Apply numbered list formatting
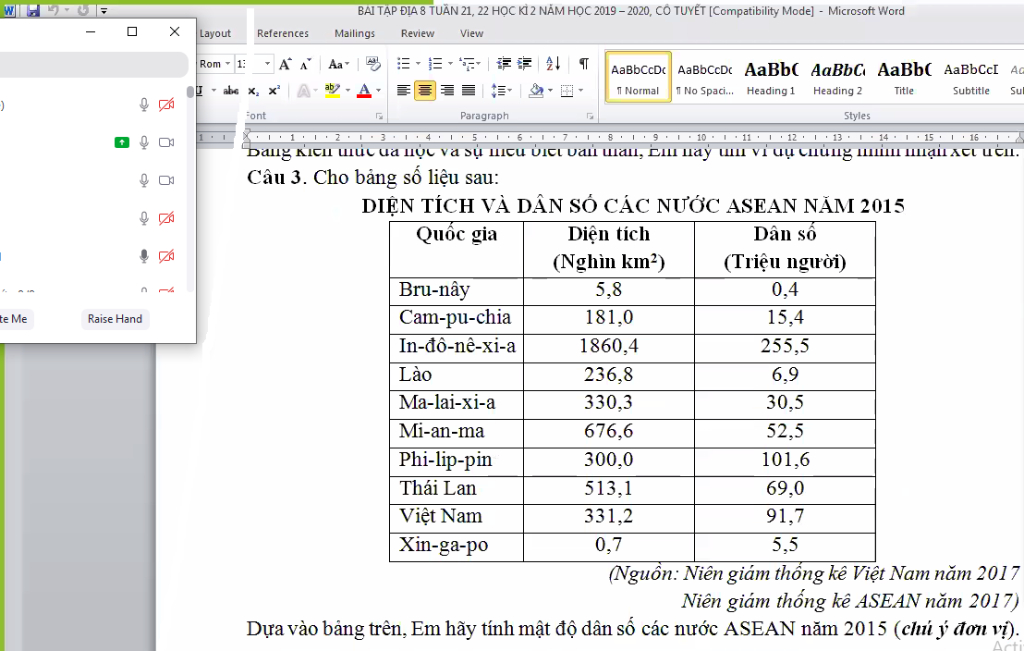The height and width of the screenshot is (651, 1024). coord(435,64)
